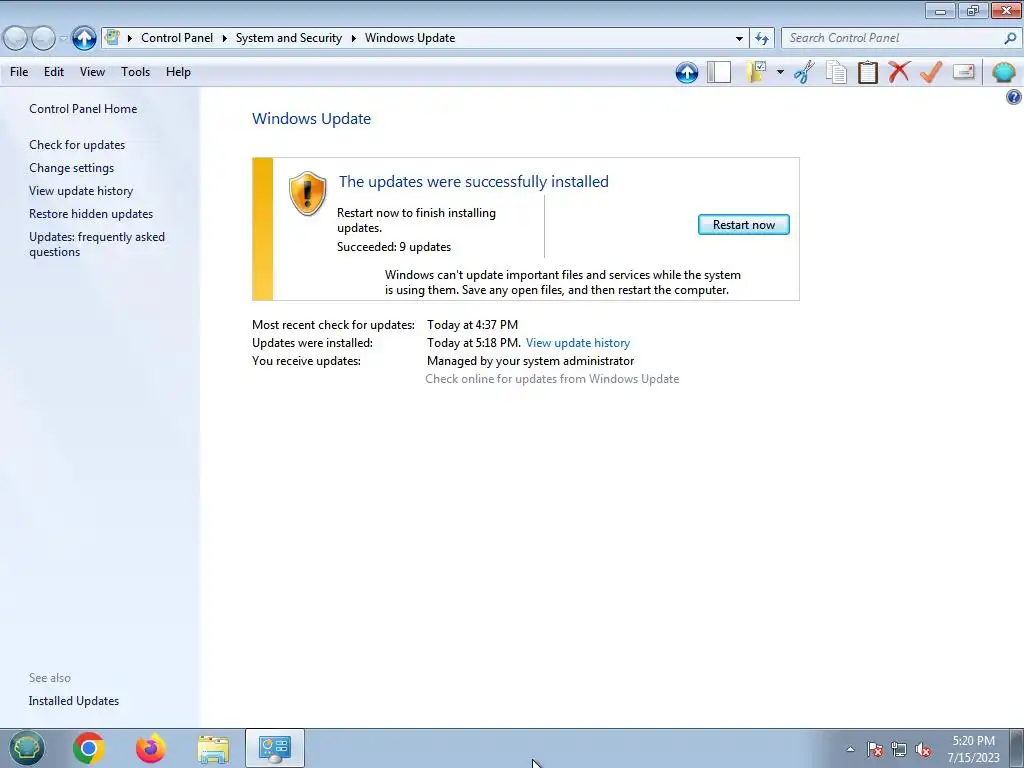Viewport: 1024px width, 768px height.
Task: Click the clipboard Paste icon
Action: [867, 72]
